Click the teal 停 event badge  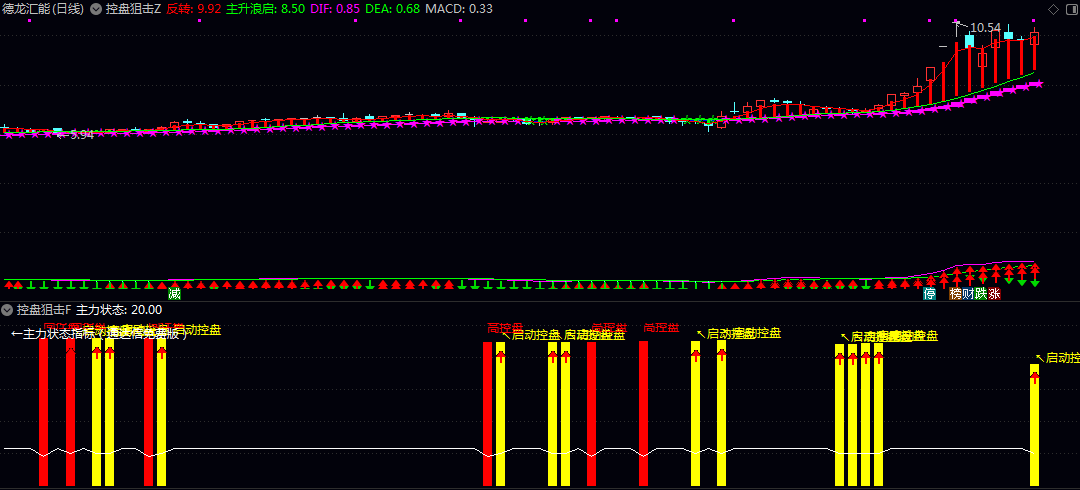(930, 294)
